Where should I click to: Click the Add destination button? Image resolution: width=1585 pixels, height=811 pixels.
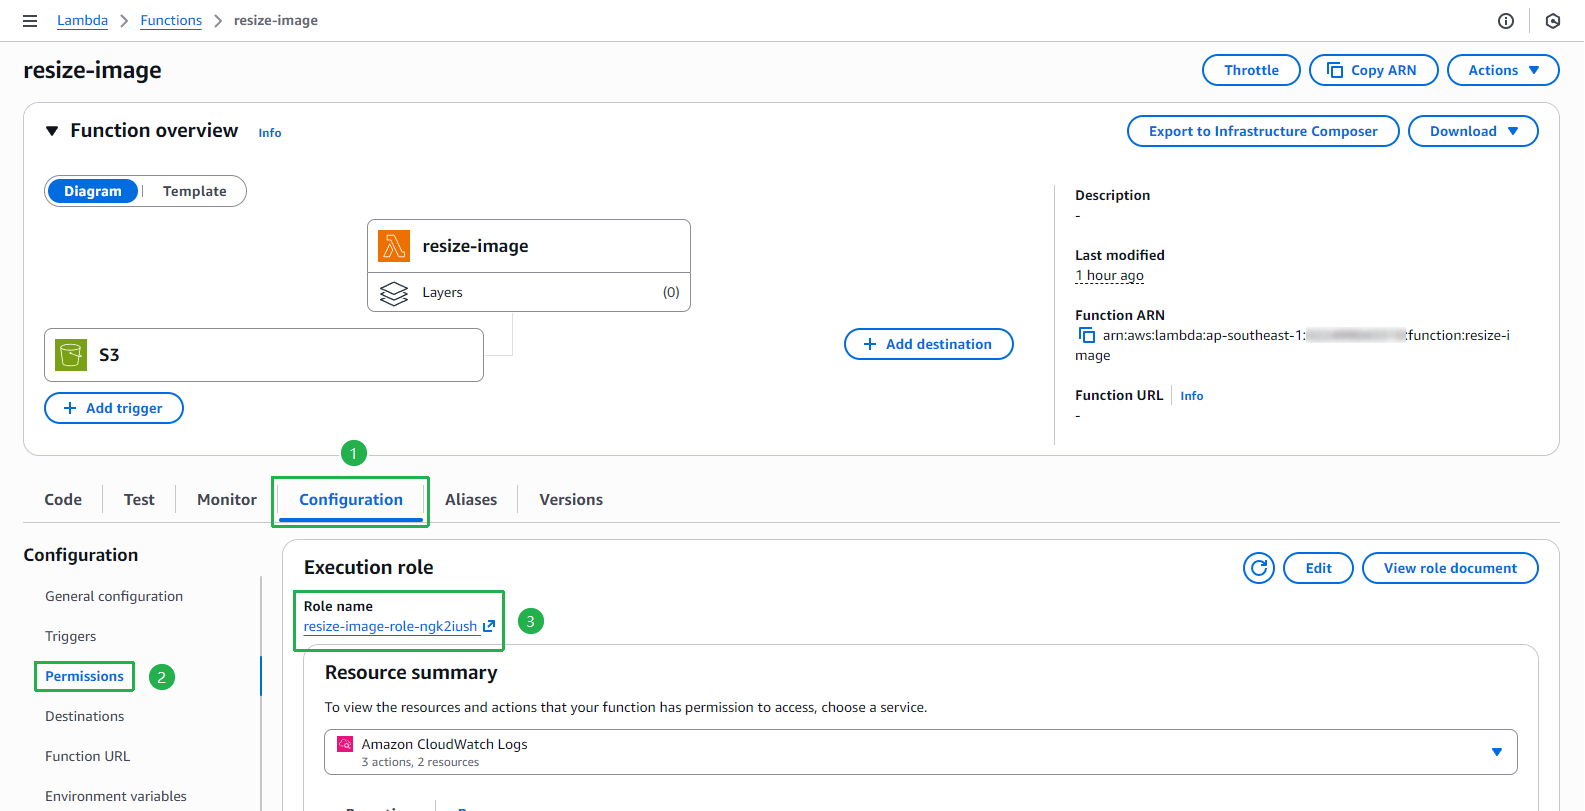coord(929,344)
